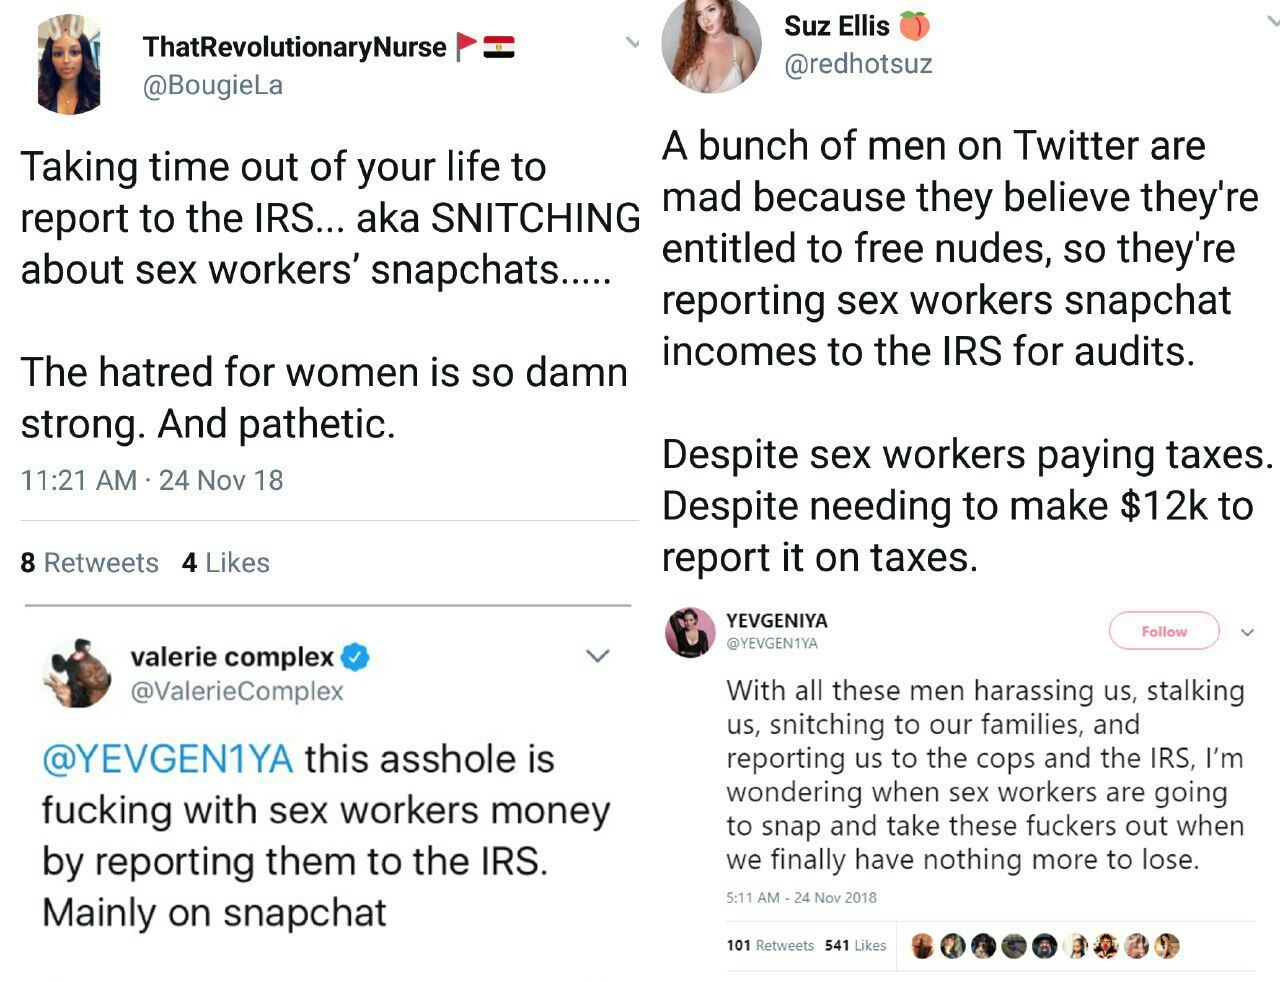Viewport: 1280px width, 982px height.
Task: Click Suz Ellis's profile avatar
Action: pos(711,45)
